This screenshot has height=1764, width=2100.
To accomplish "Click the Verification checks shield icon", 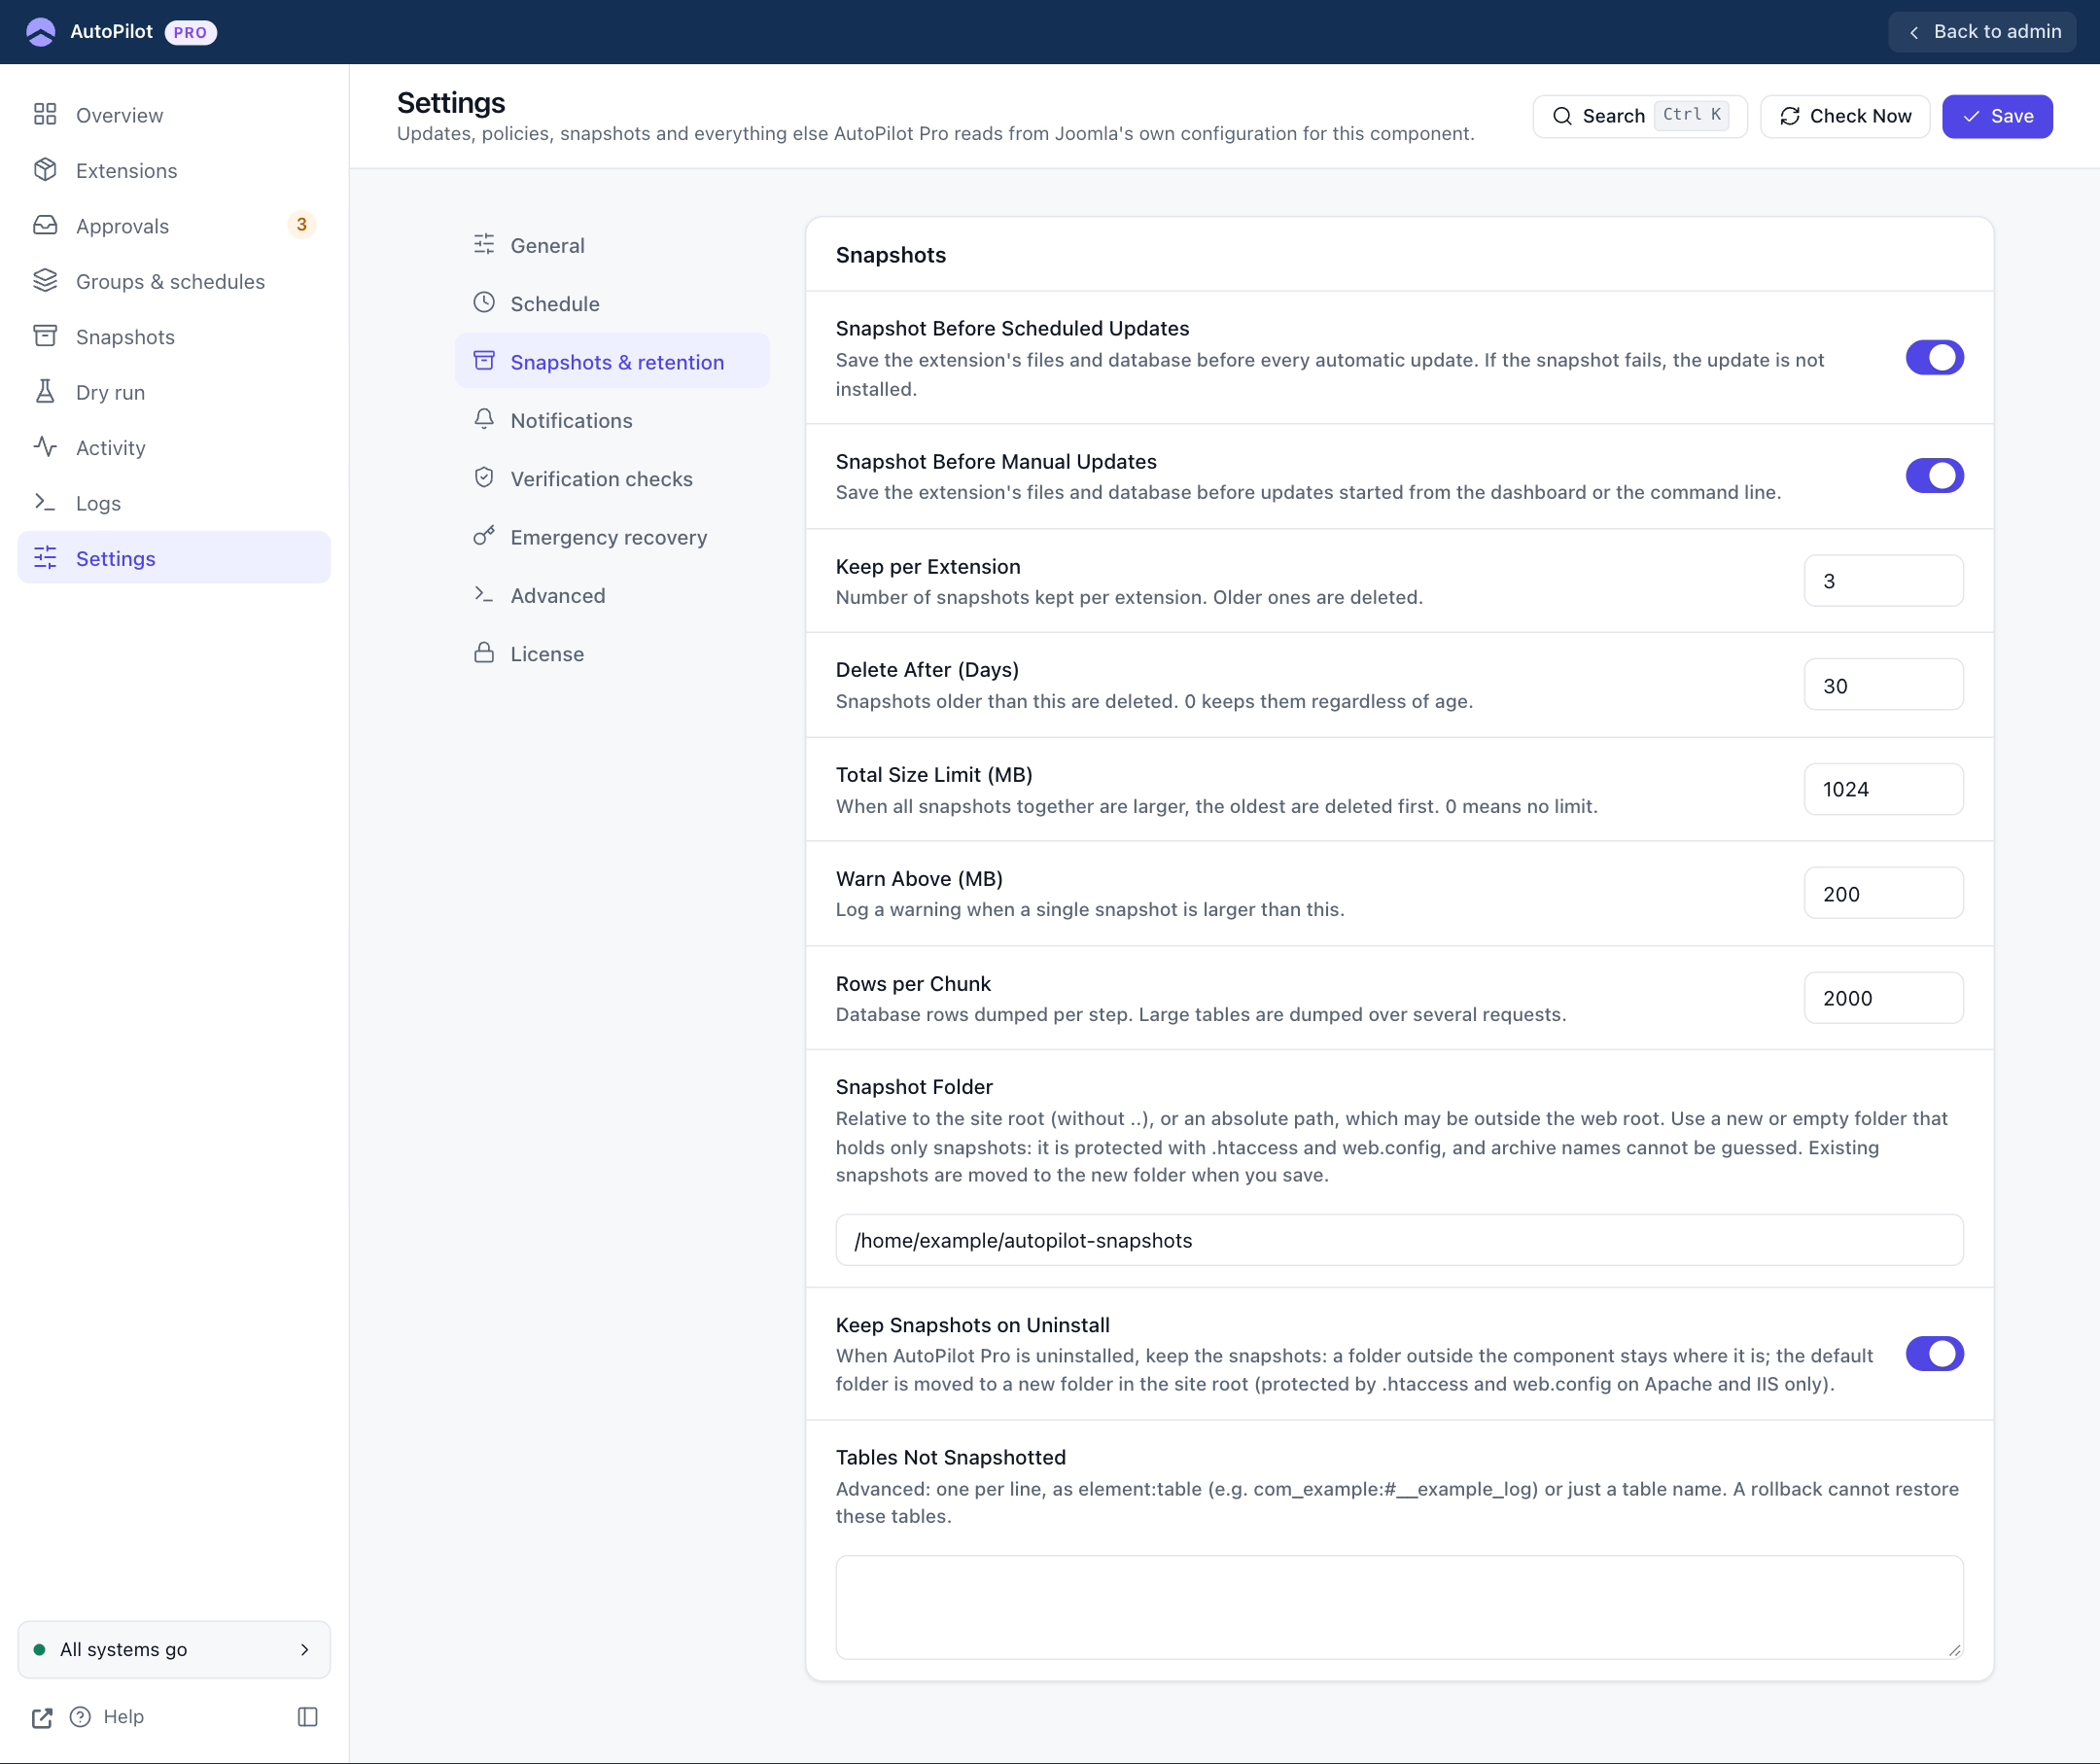I will tap(484, 478).
